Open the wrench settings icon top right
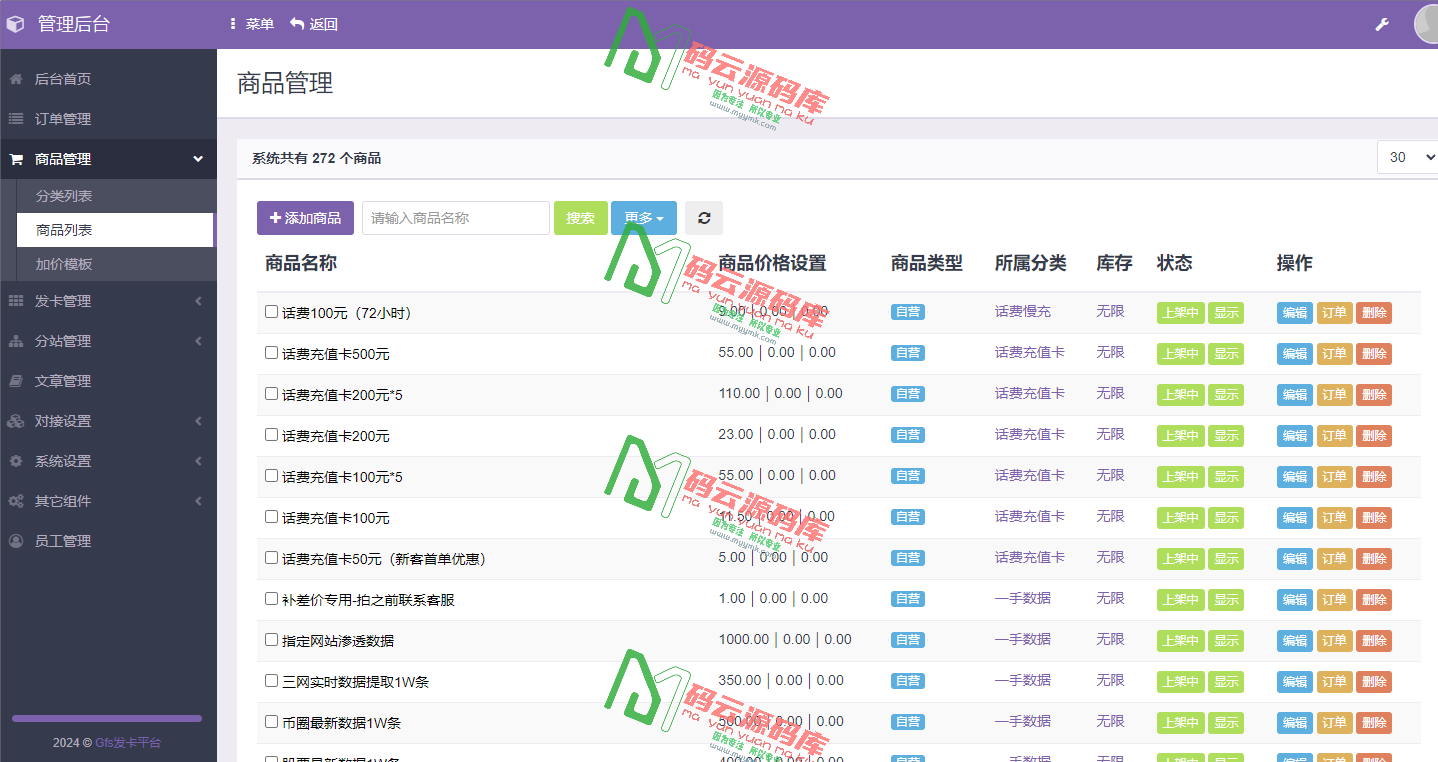The height and width of the screenshot is (762, 1438). (x=1382, y=22)
